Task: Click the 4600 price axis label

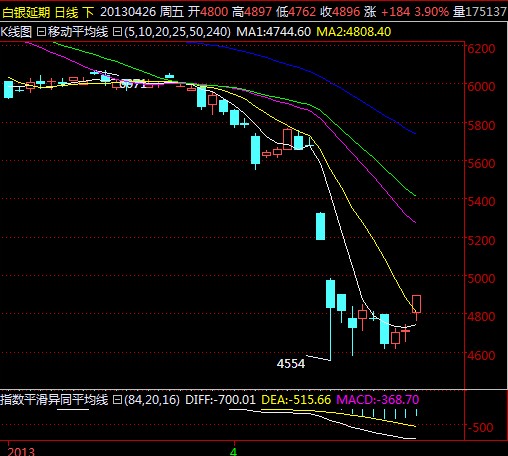Action: 481,355
